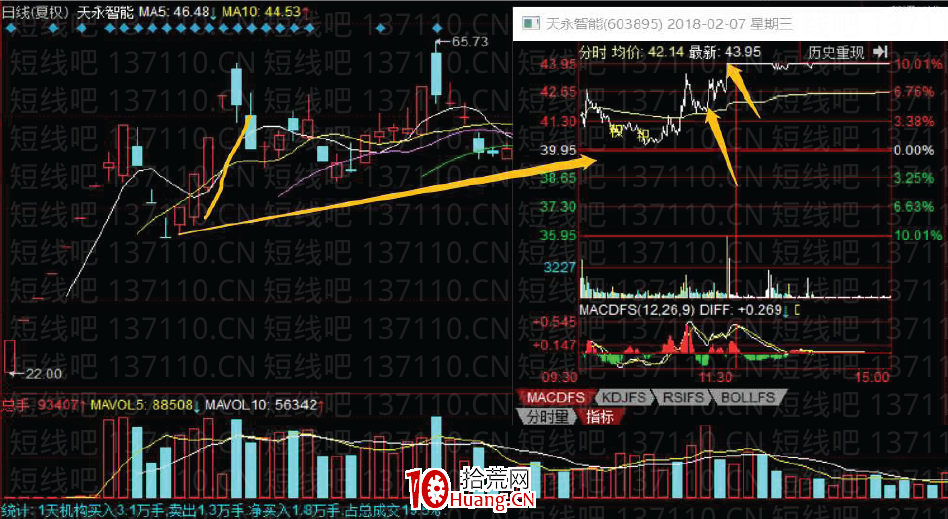
Task: Click the 09:30 time axis marker
Action: coord(559,377)
